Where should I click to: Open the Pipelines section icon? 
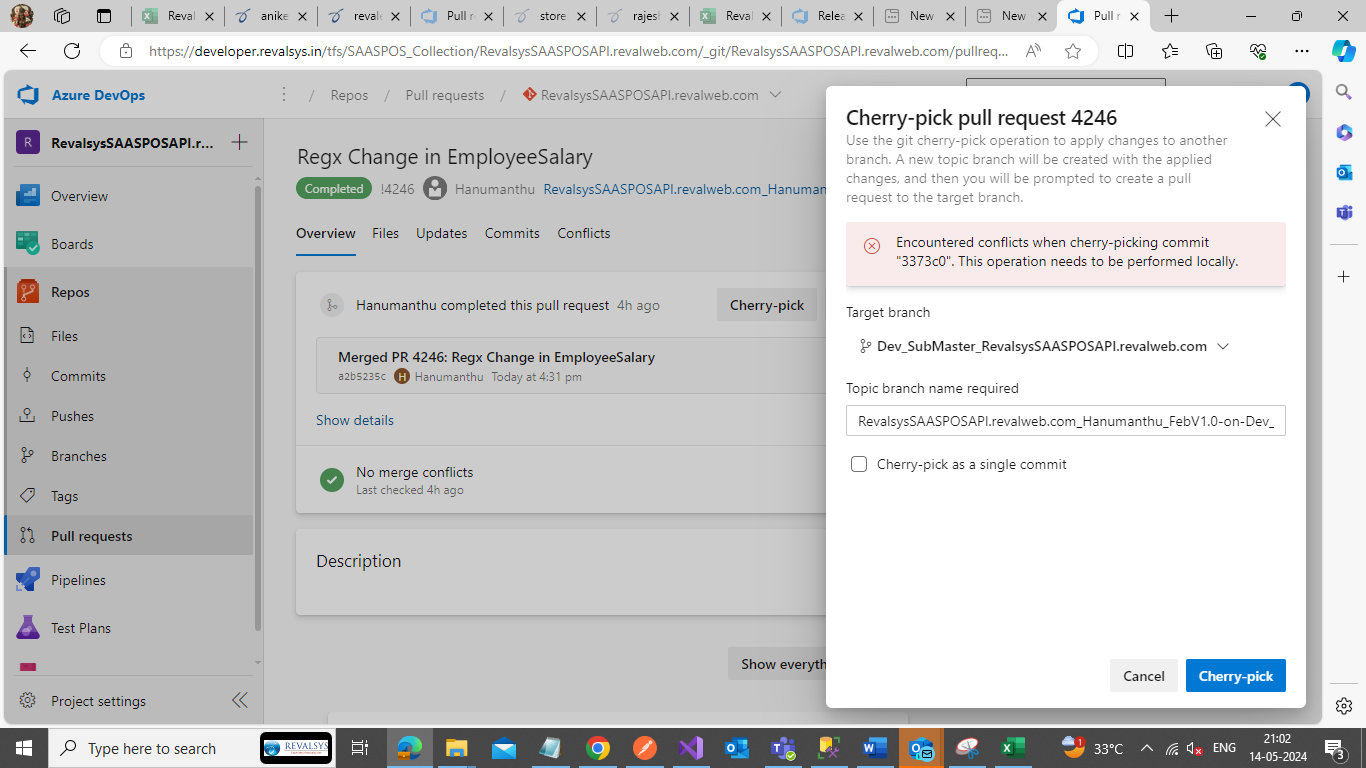click(28, 580)
